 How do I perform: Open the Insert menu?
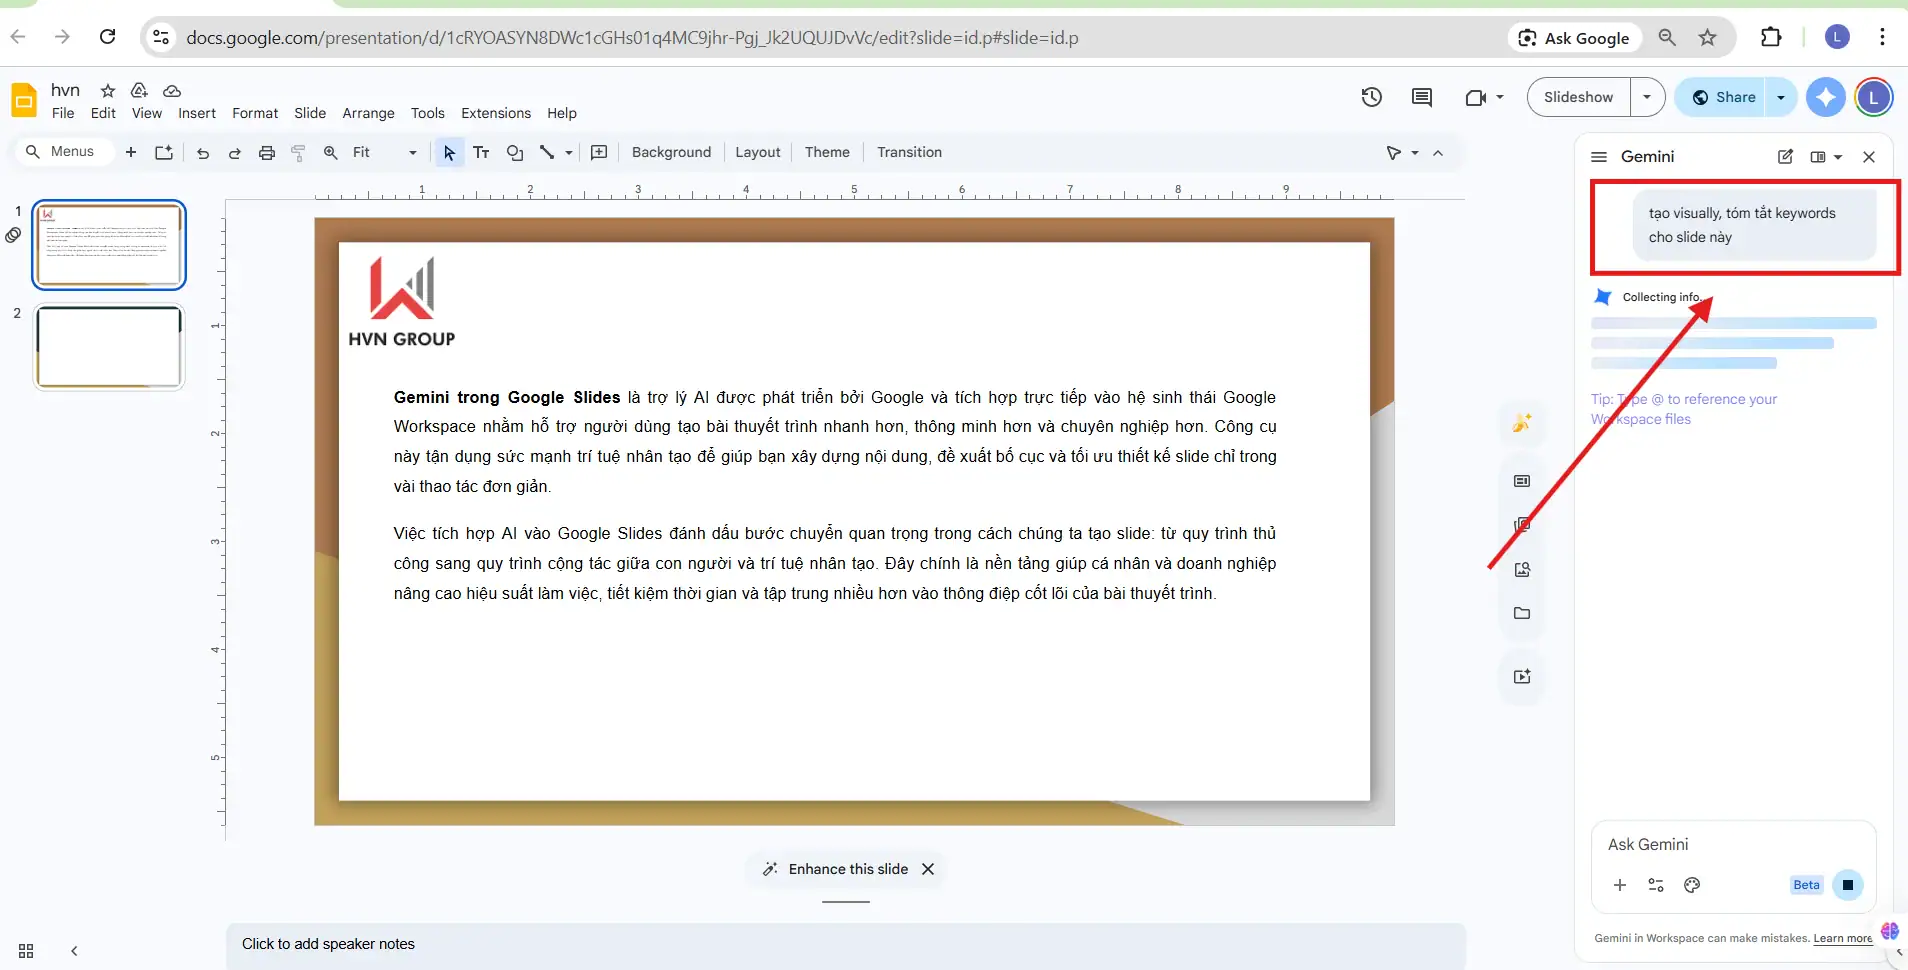197,113
